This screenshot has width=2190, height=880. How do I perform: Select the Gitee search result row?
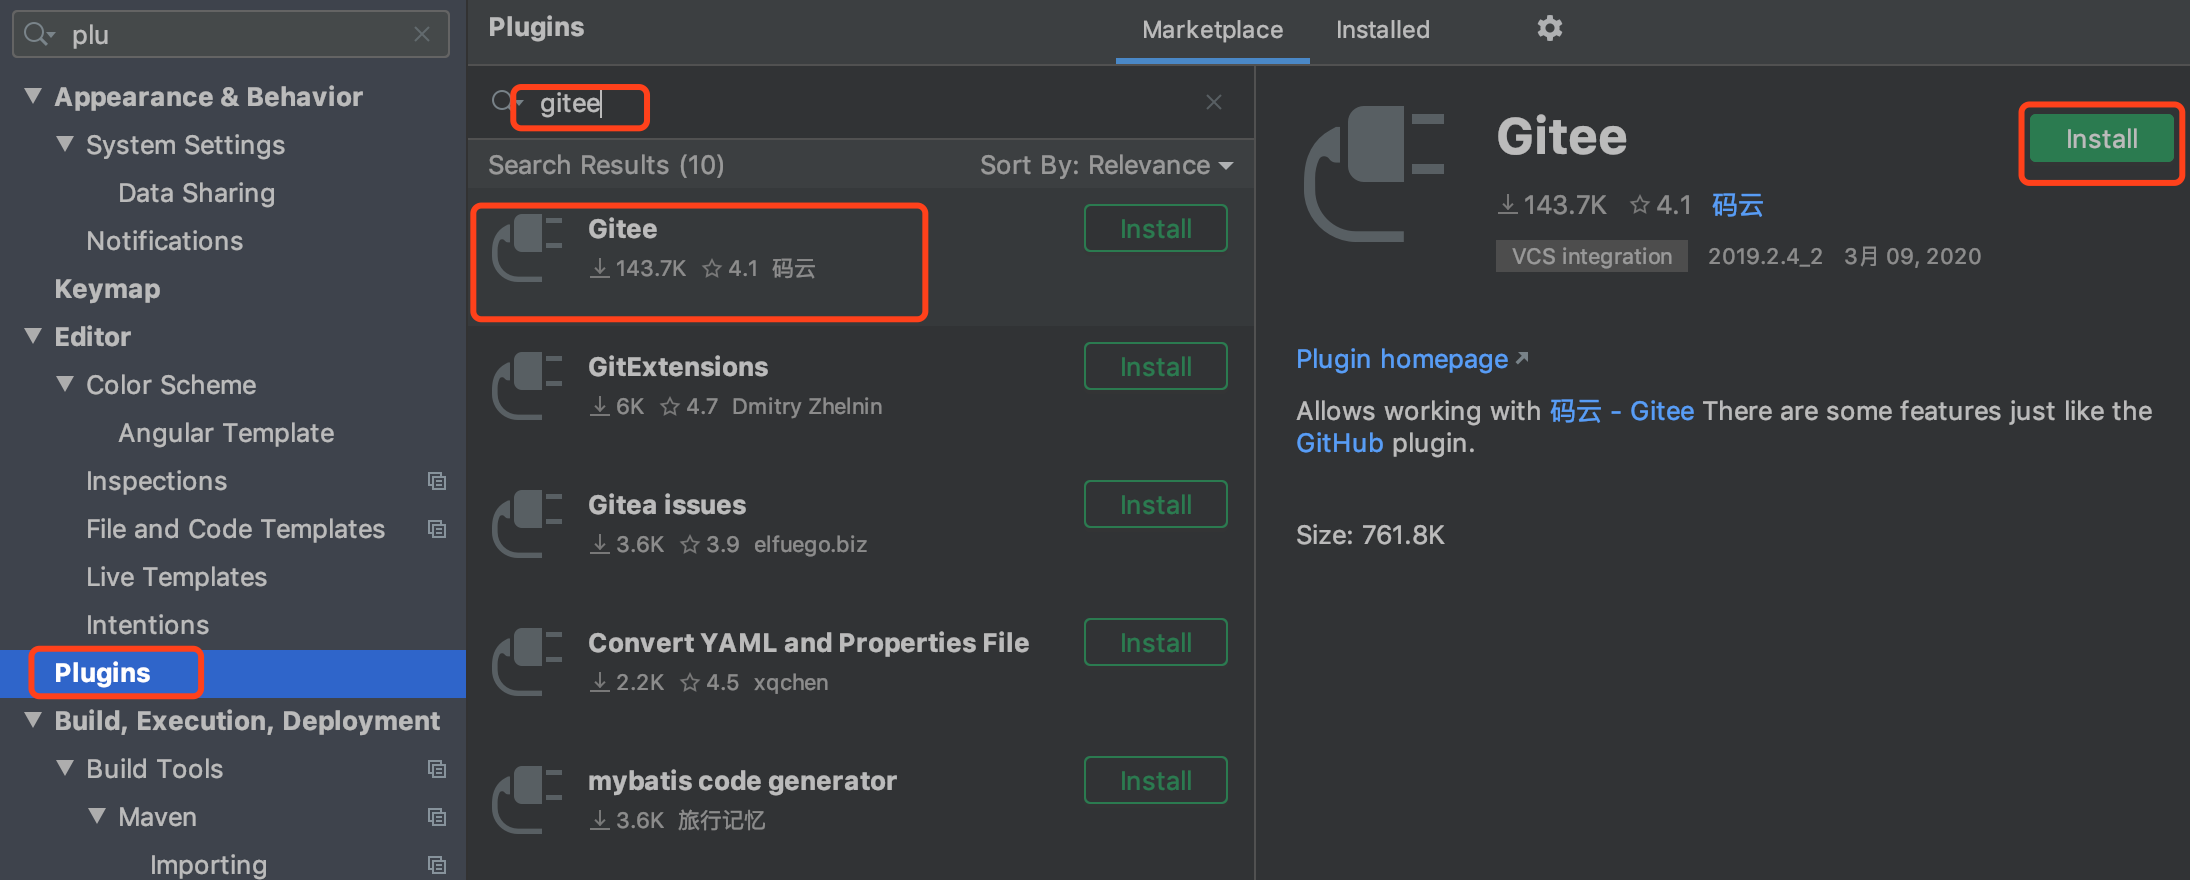tap(861, 257)
